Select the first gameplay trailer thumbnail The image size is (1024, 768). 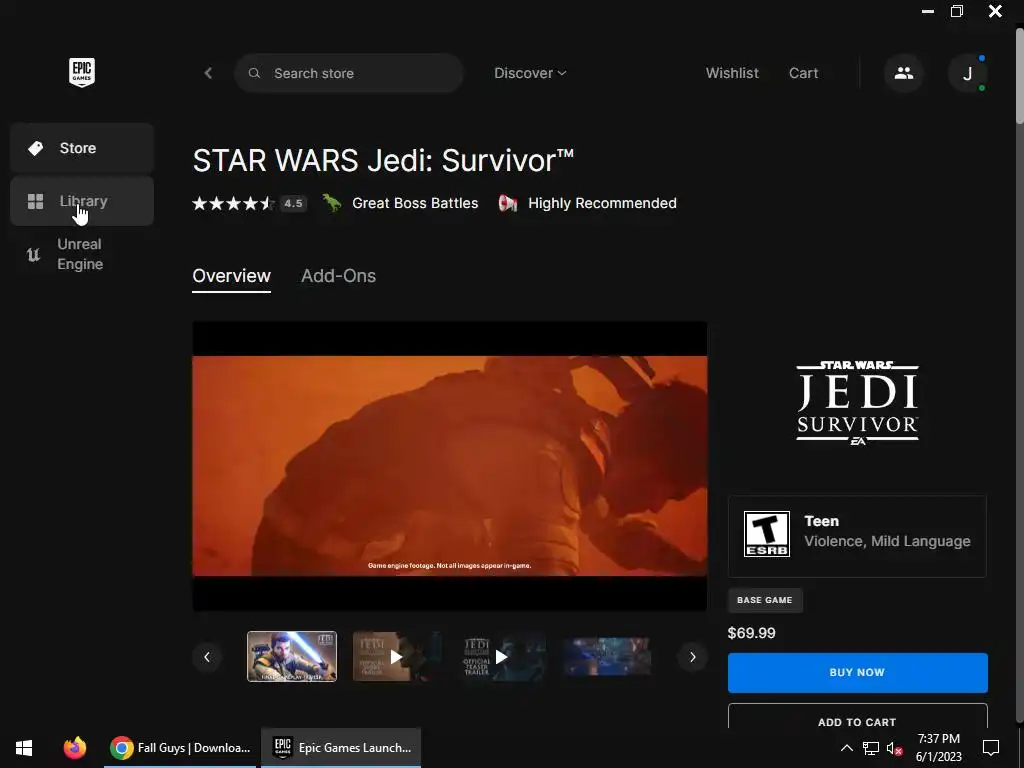(x=292, y=656)
